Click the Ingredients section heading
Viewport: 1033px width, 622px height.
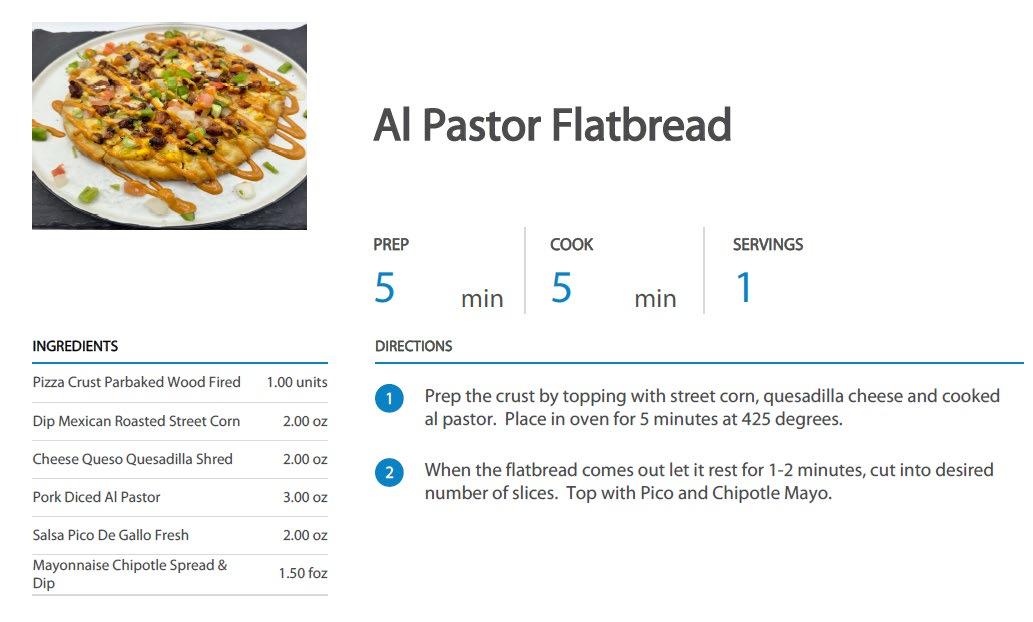point(75,346)
